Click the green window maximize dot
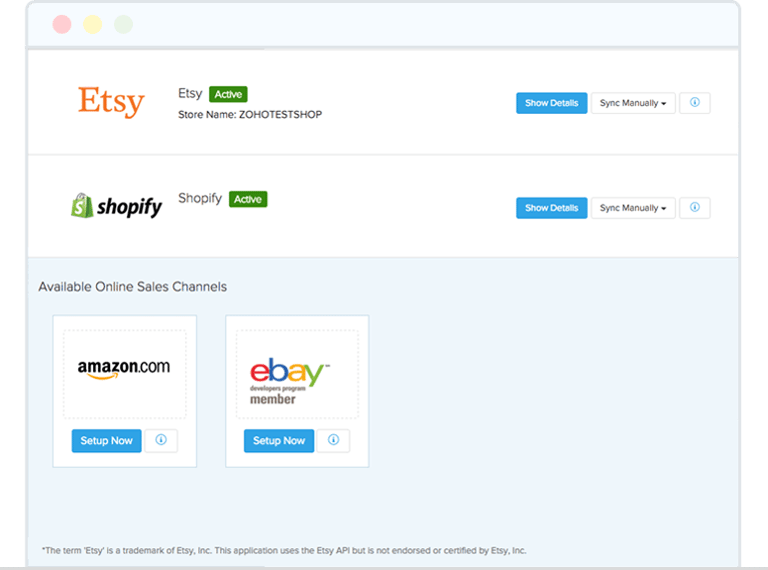 pos(123,24)
